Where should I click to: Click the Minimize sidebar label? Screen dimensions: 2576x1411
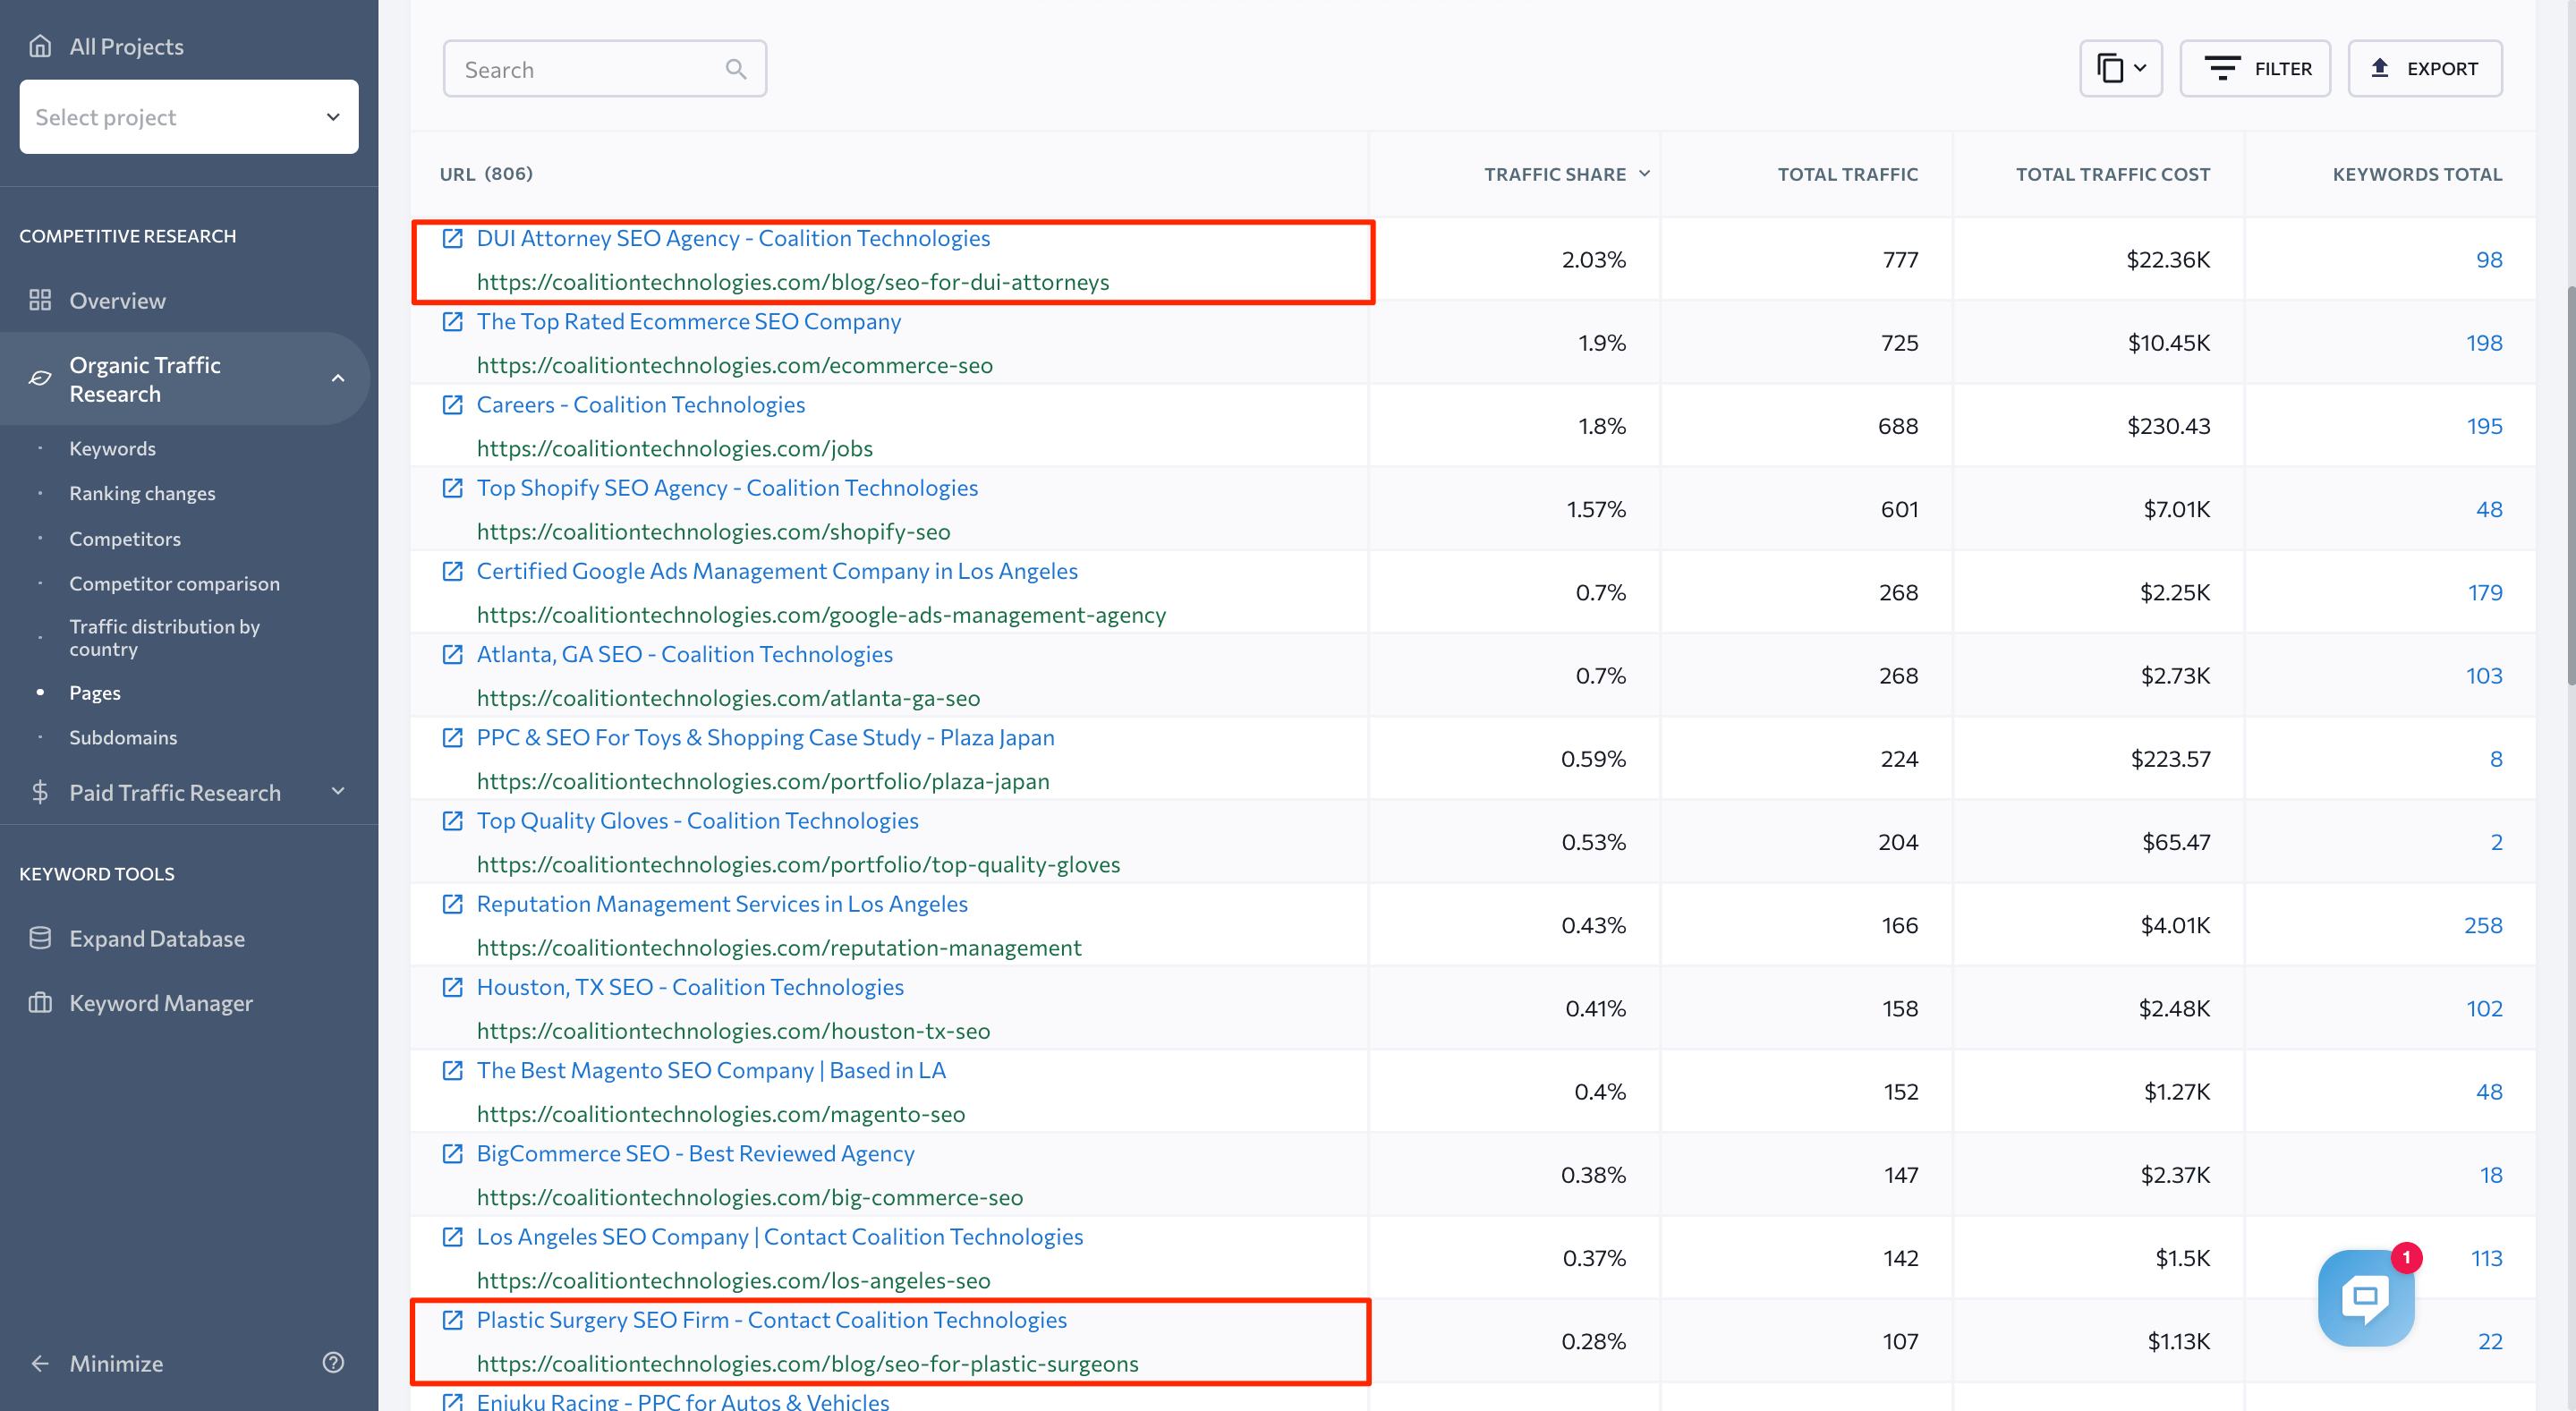coord(116,1363)
